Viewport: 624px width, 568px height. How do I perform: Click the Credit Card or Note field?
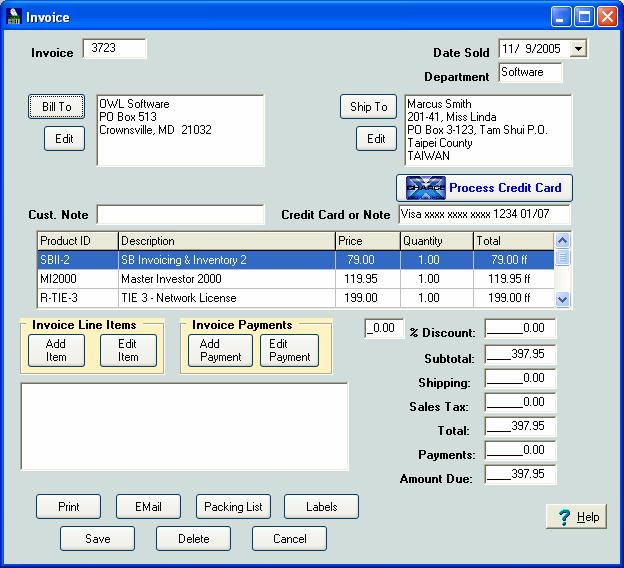tap(485, 215)
